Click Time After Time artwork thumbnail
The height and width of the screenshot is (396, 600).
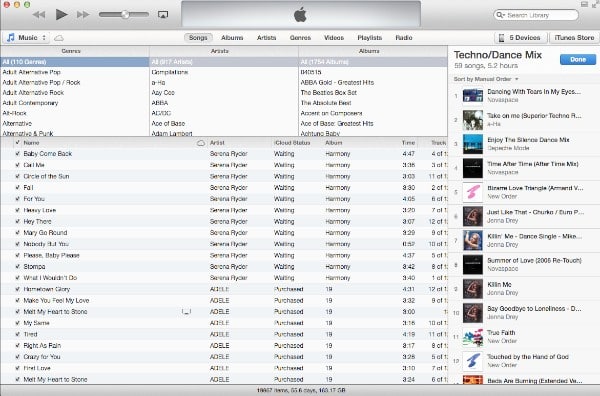(473, 168)
